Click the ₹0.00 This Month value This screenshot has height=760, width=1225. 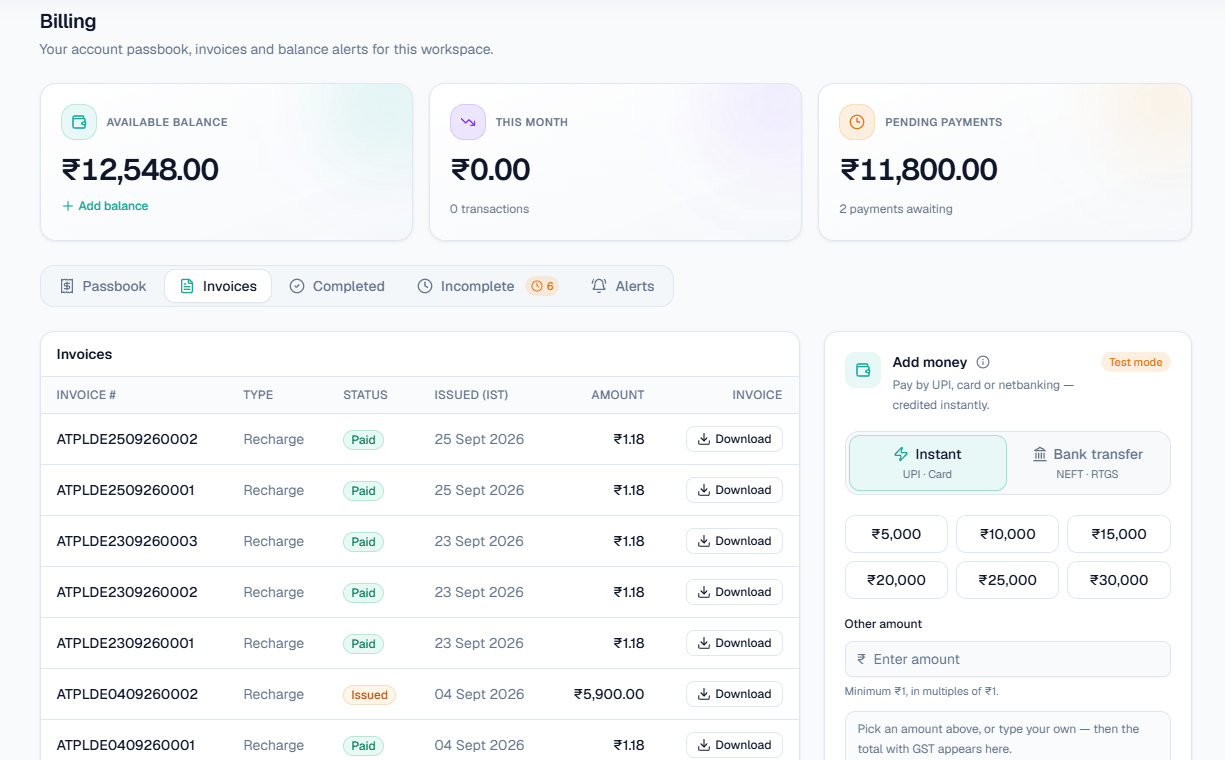click(490, 170)
